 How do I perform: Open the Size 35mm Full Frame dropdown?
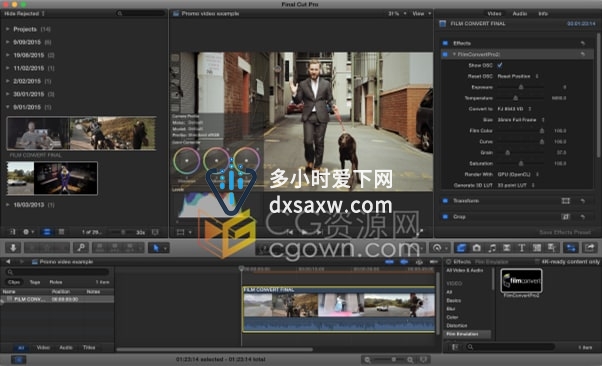[x=521, y=120]
